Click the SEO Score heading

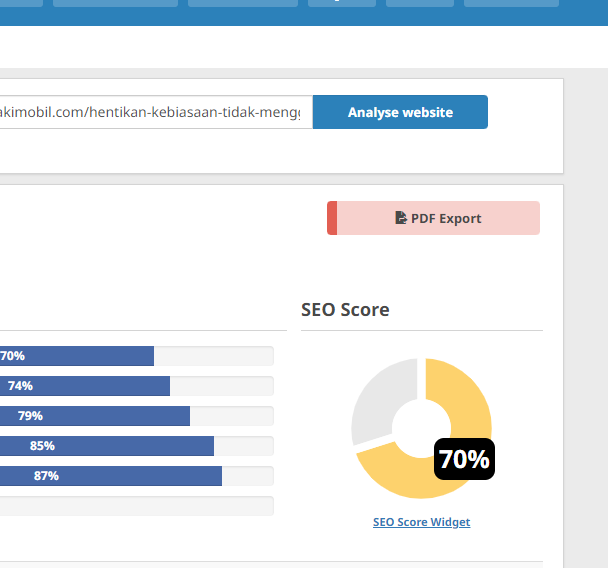coord(345,309)
